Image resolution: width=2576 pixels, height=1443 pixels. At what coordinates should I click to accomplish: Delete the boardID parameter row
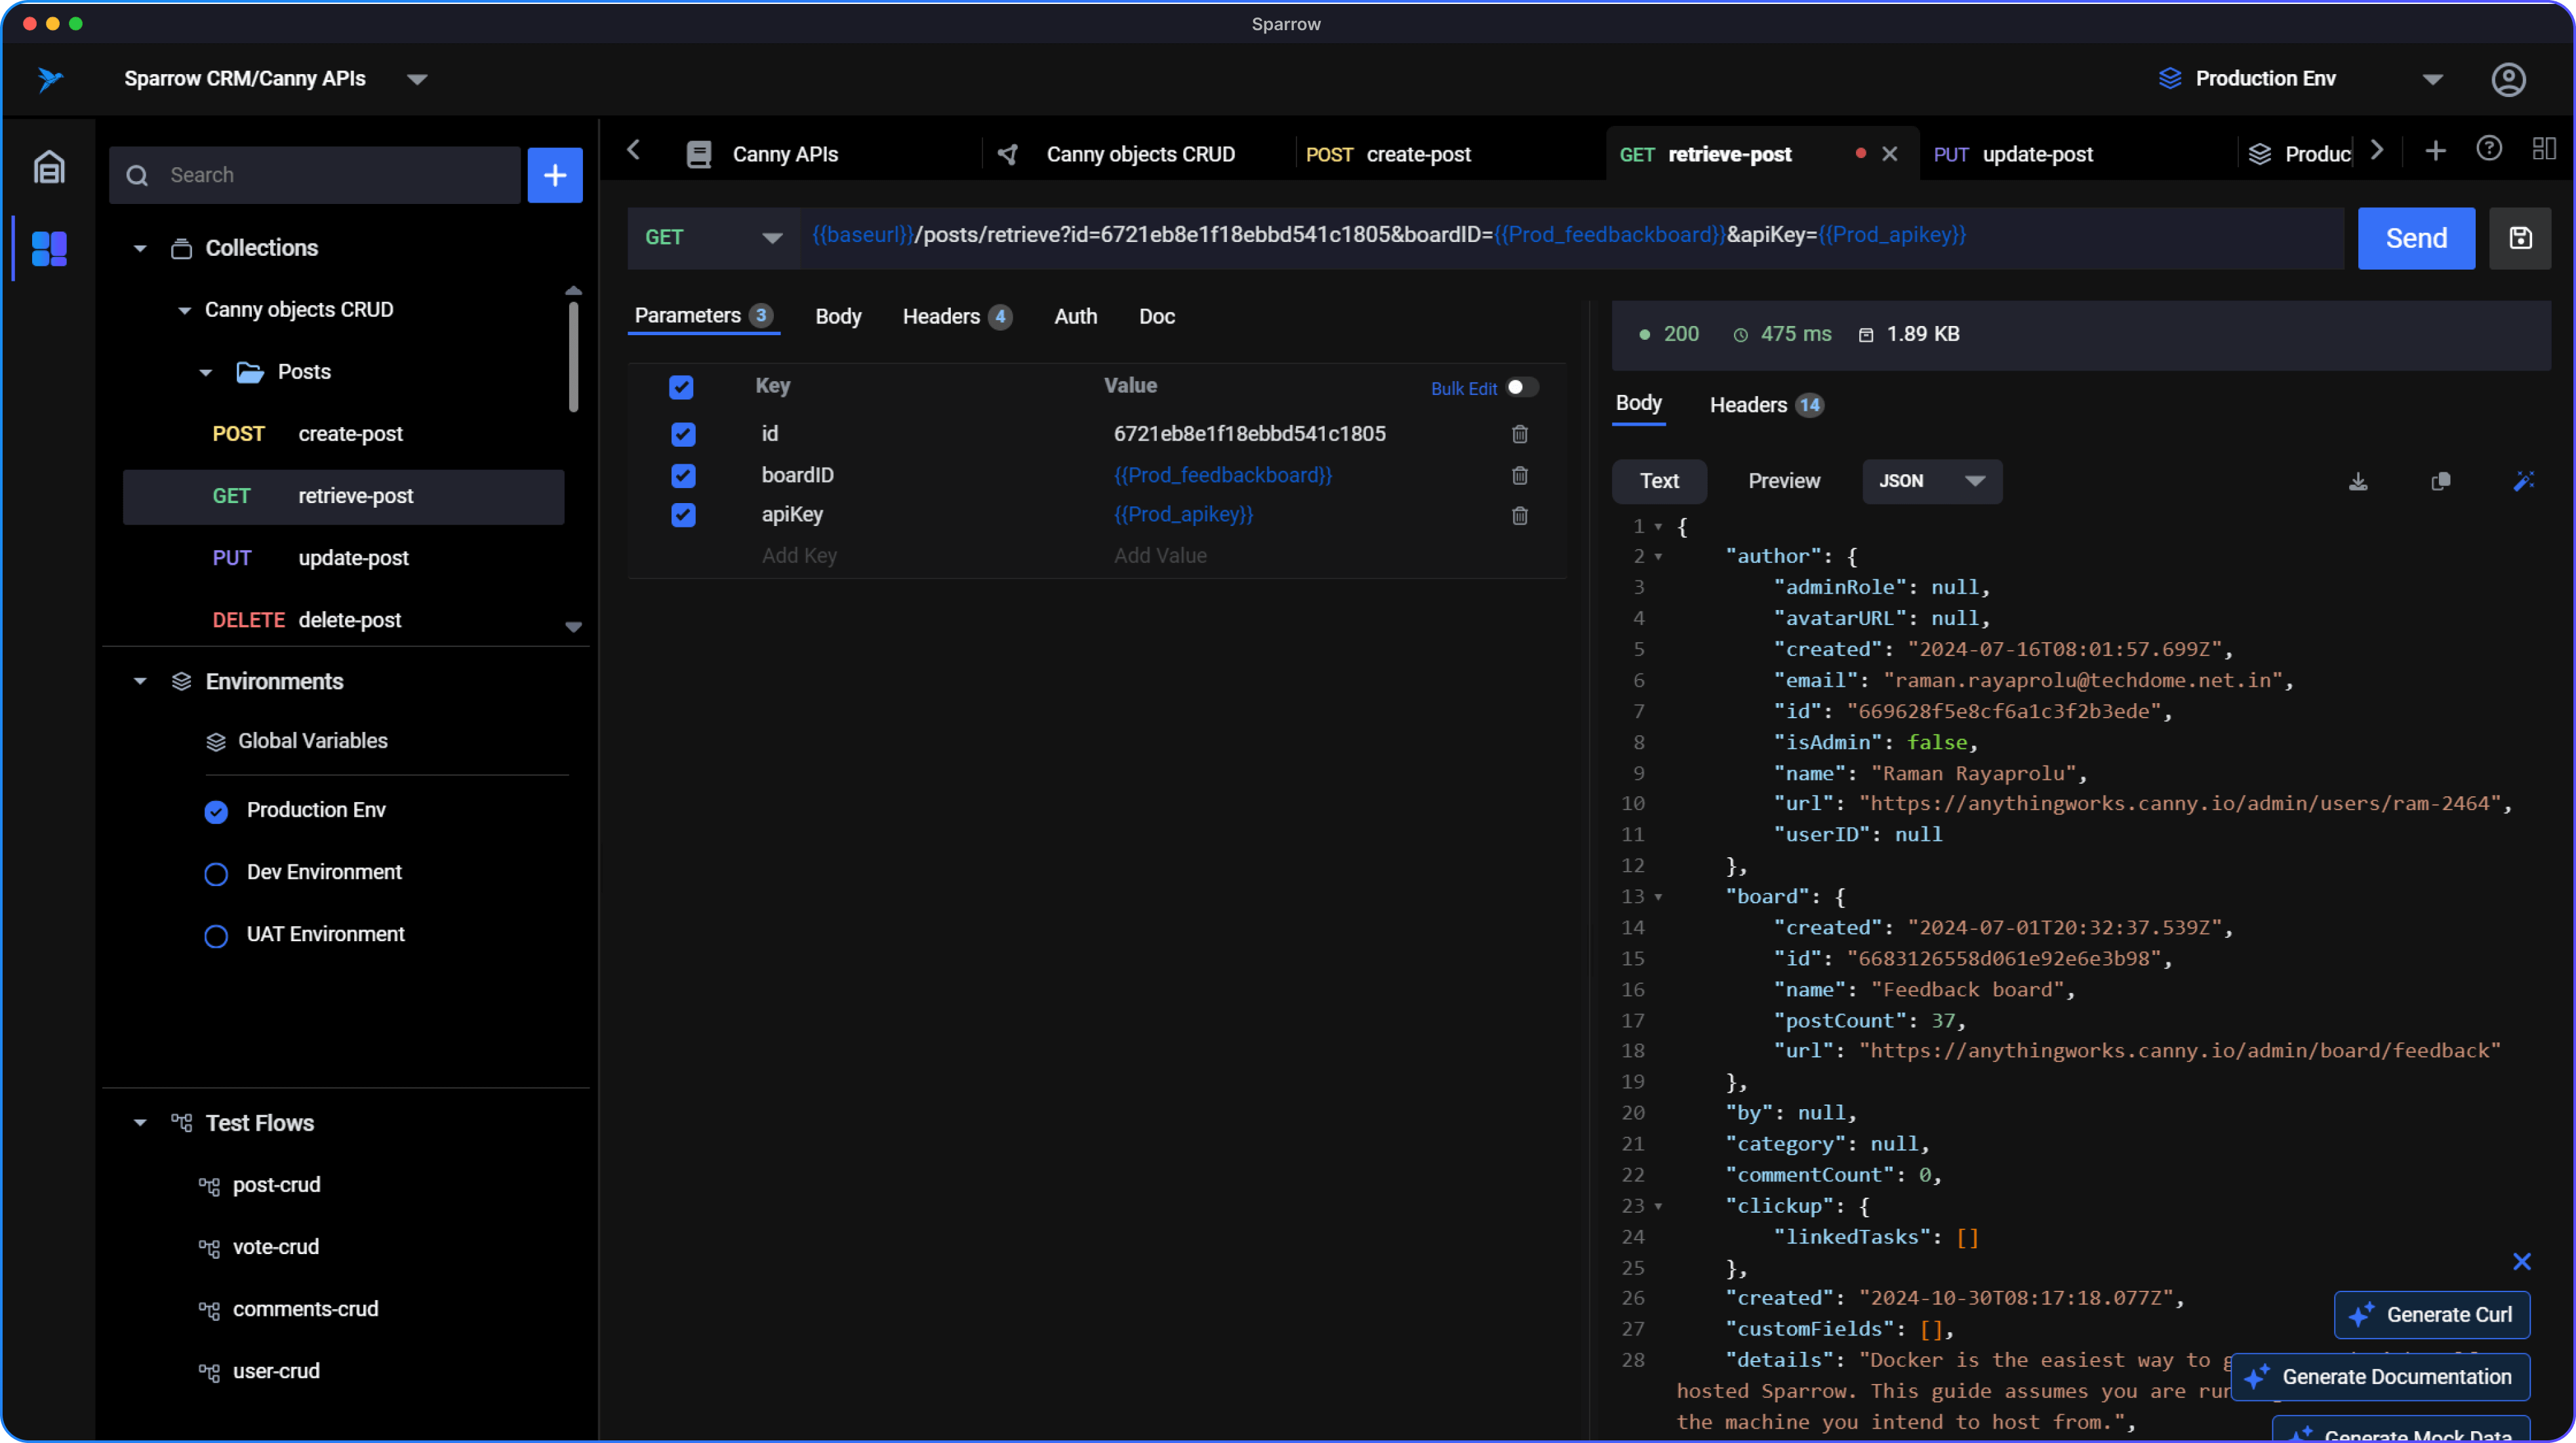click(x=1519, y=475)
